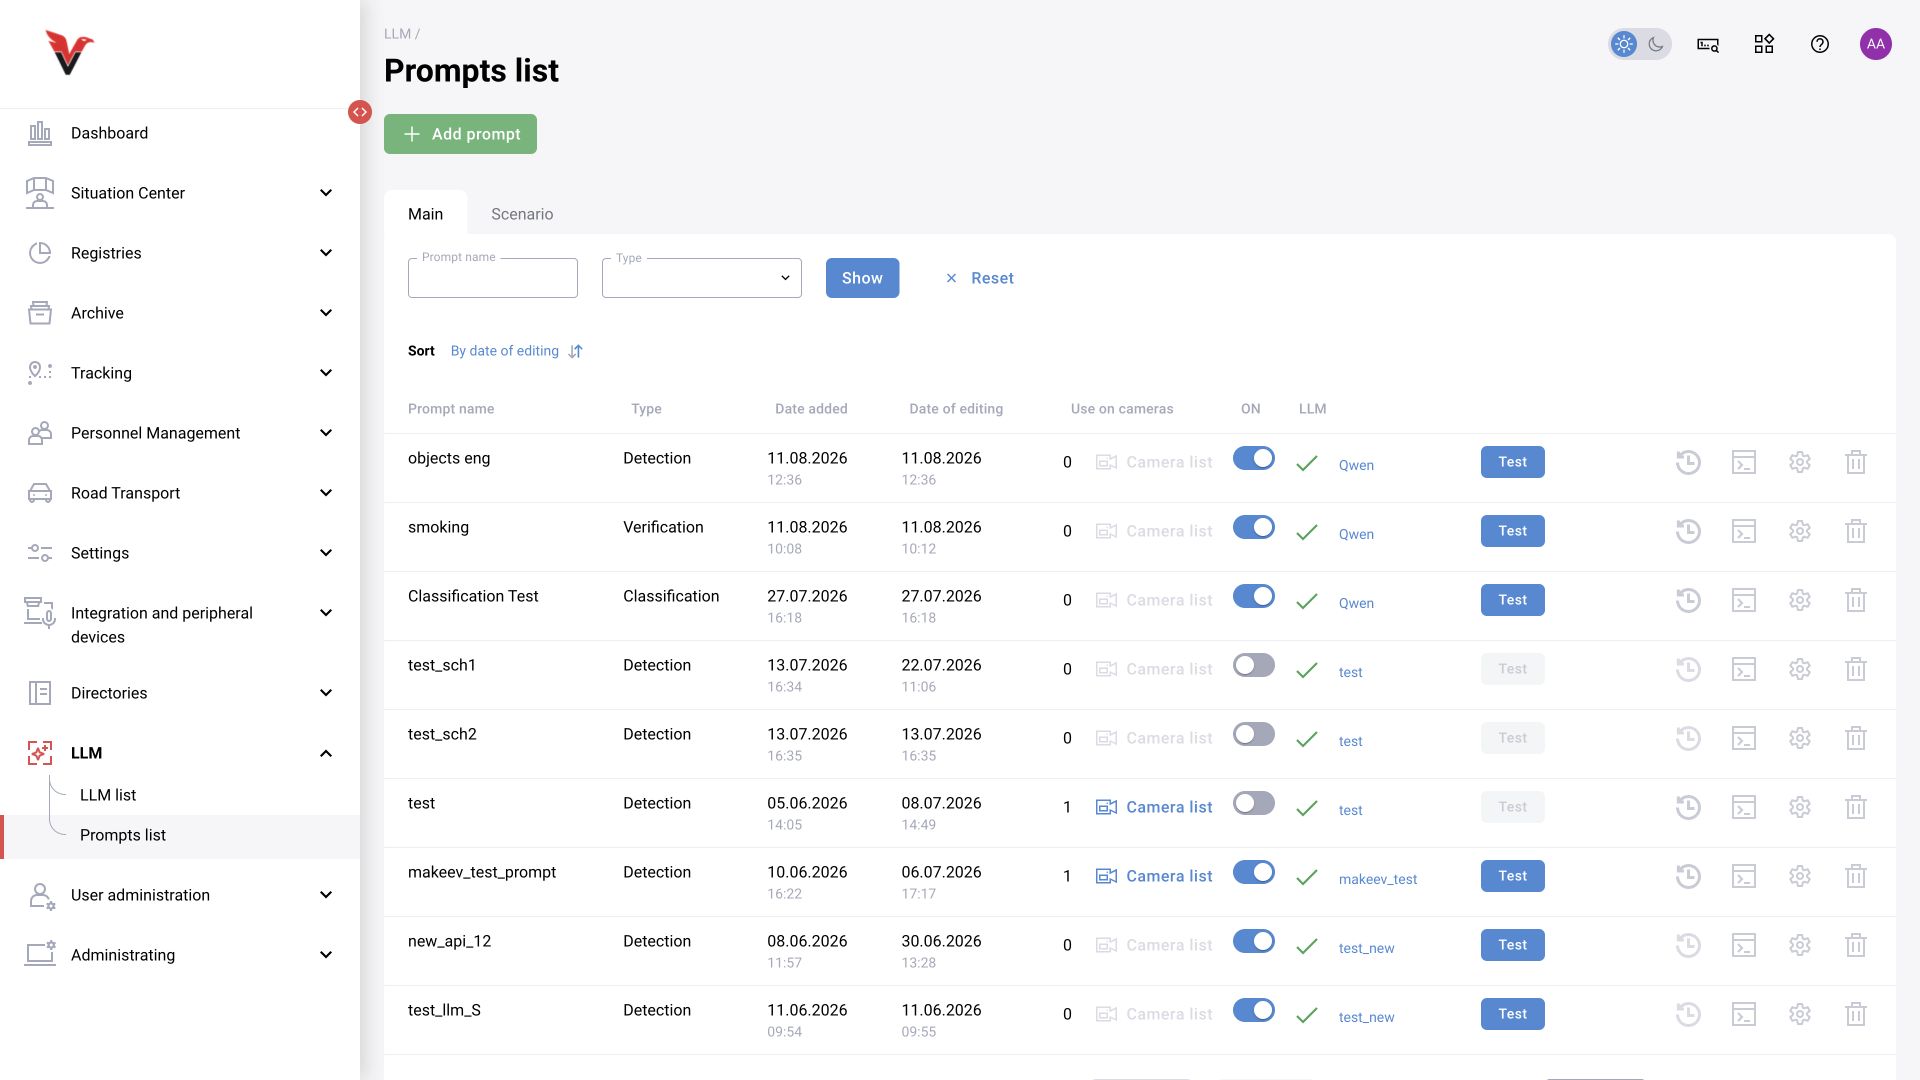Screen dimensions: 1920x1080
Task: Expand the User administration menu
Action: tap(180, 895)
